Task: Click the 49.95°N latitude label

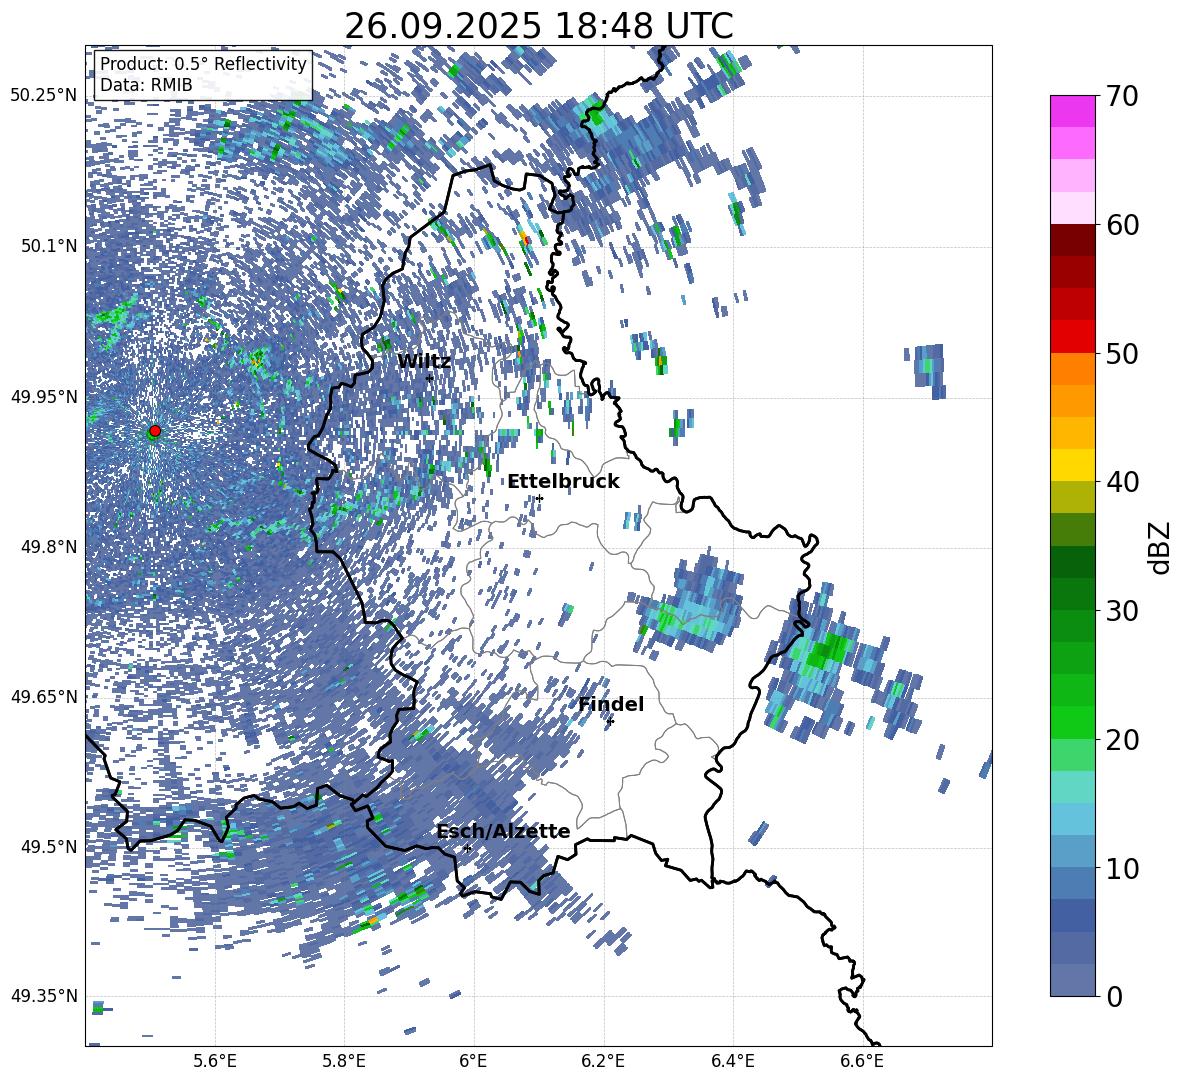Action: click(x=44, y=396)
